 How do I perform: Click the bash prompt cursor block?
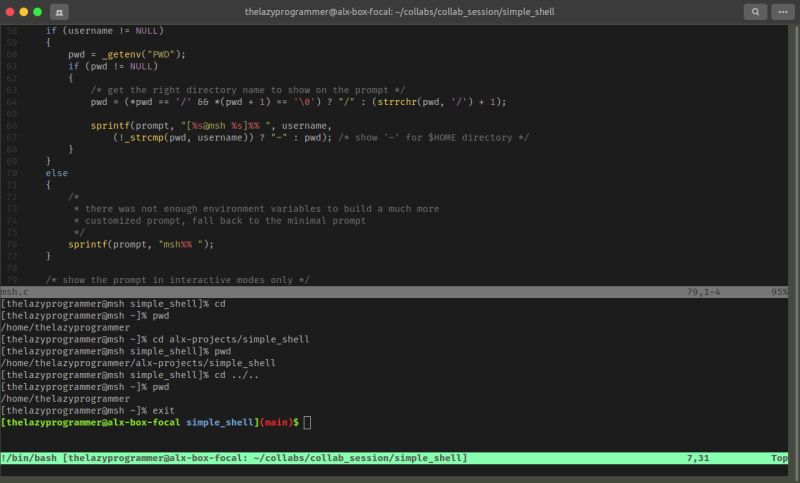tap(307, 422)
